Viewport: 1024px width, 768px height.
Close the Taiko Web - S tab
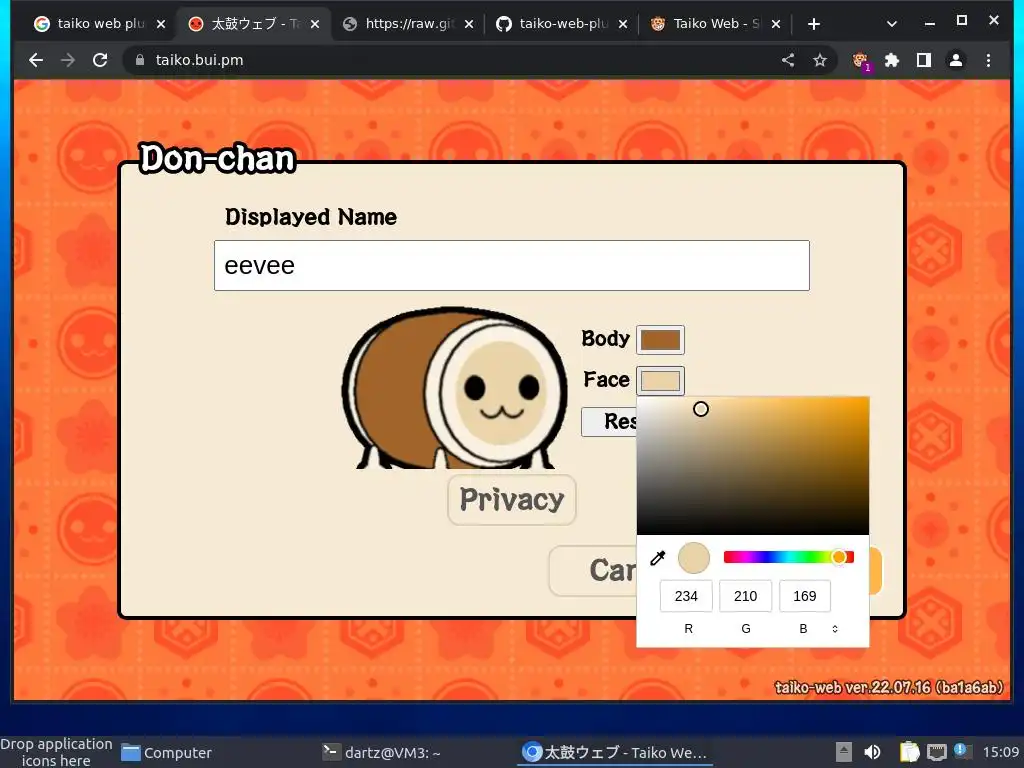[x=776, y=24]
